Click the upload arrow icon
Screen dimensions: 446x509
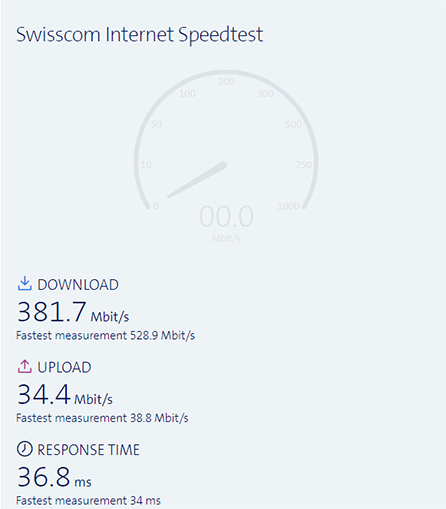(24, 366)
